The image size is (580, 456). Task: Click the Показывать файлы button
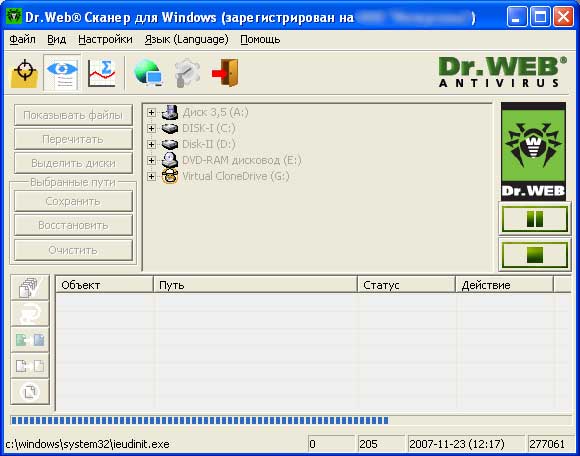coord(73,115)
